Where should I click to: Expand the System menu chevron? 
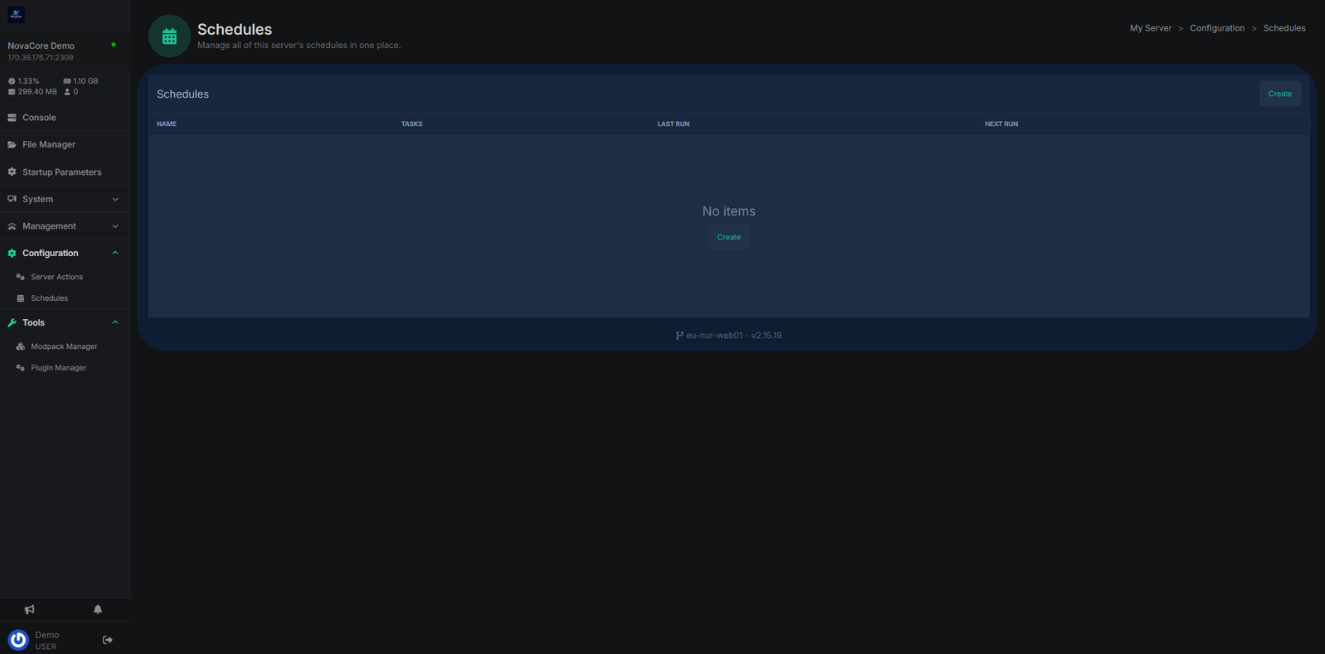[x=115, y=199]
